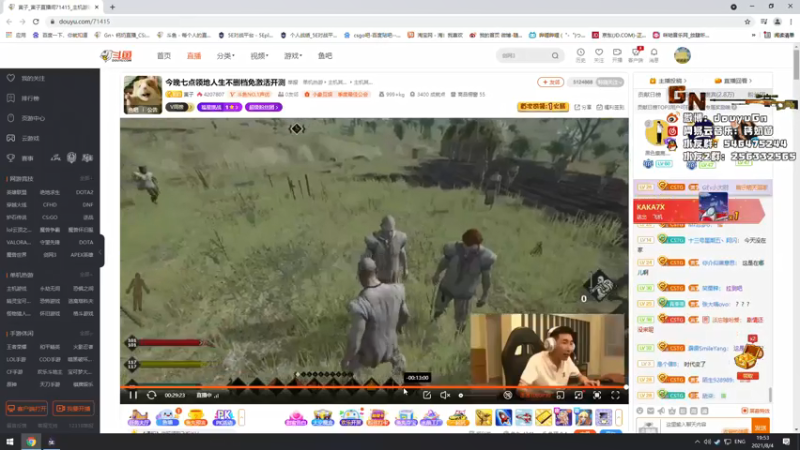This screenshot has width=800, height=450.
Task: Select the sports car gift icon
Action: click(458, 417)
